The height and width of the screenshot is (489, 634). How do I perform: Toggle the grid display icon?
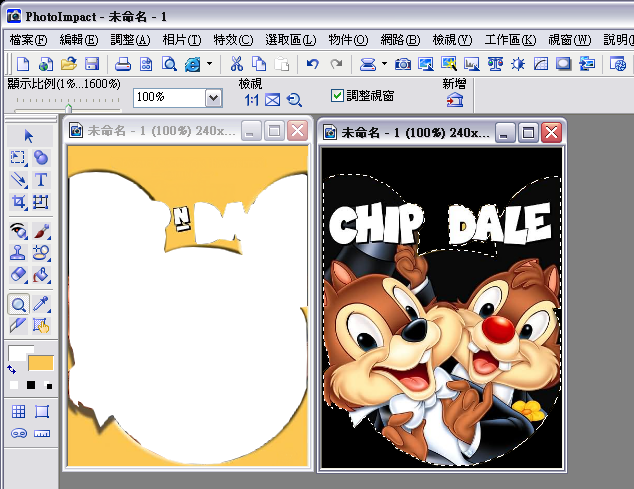[18, 412]
